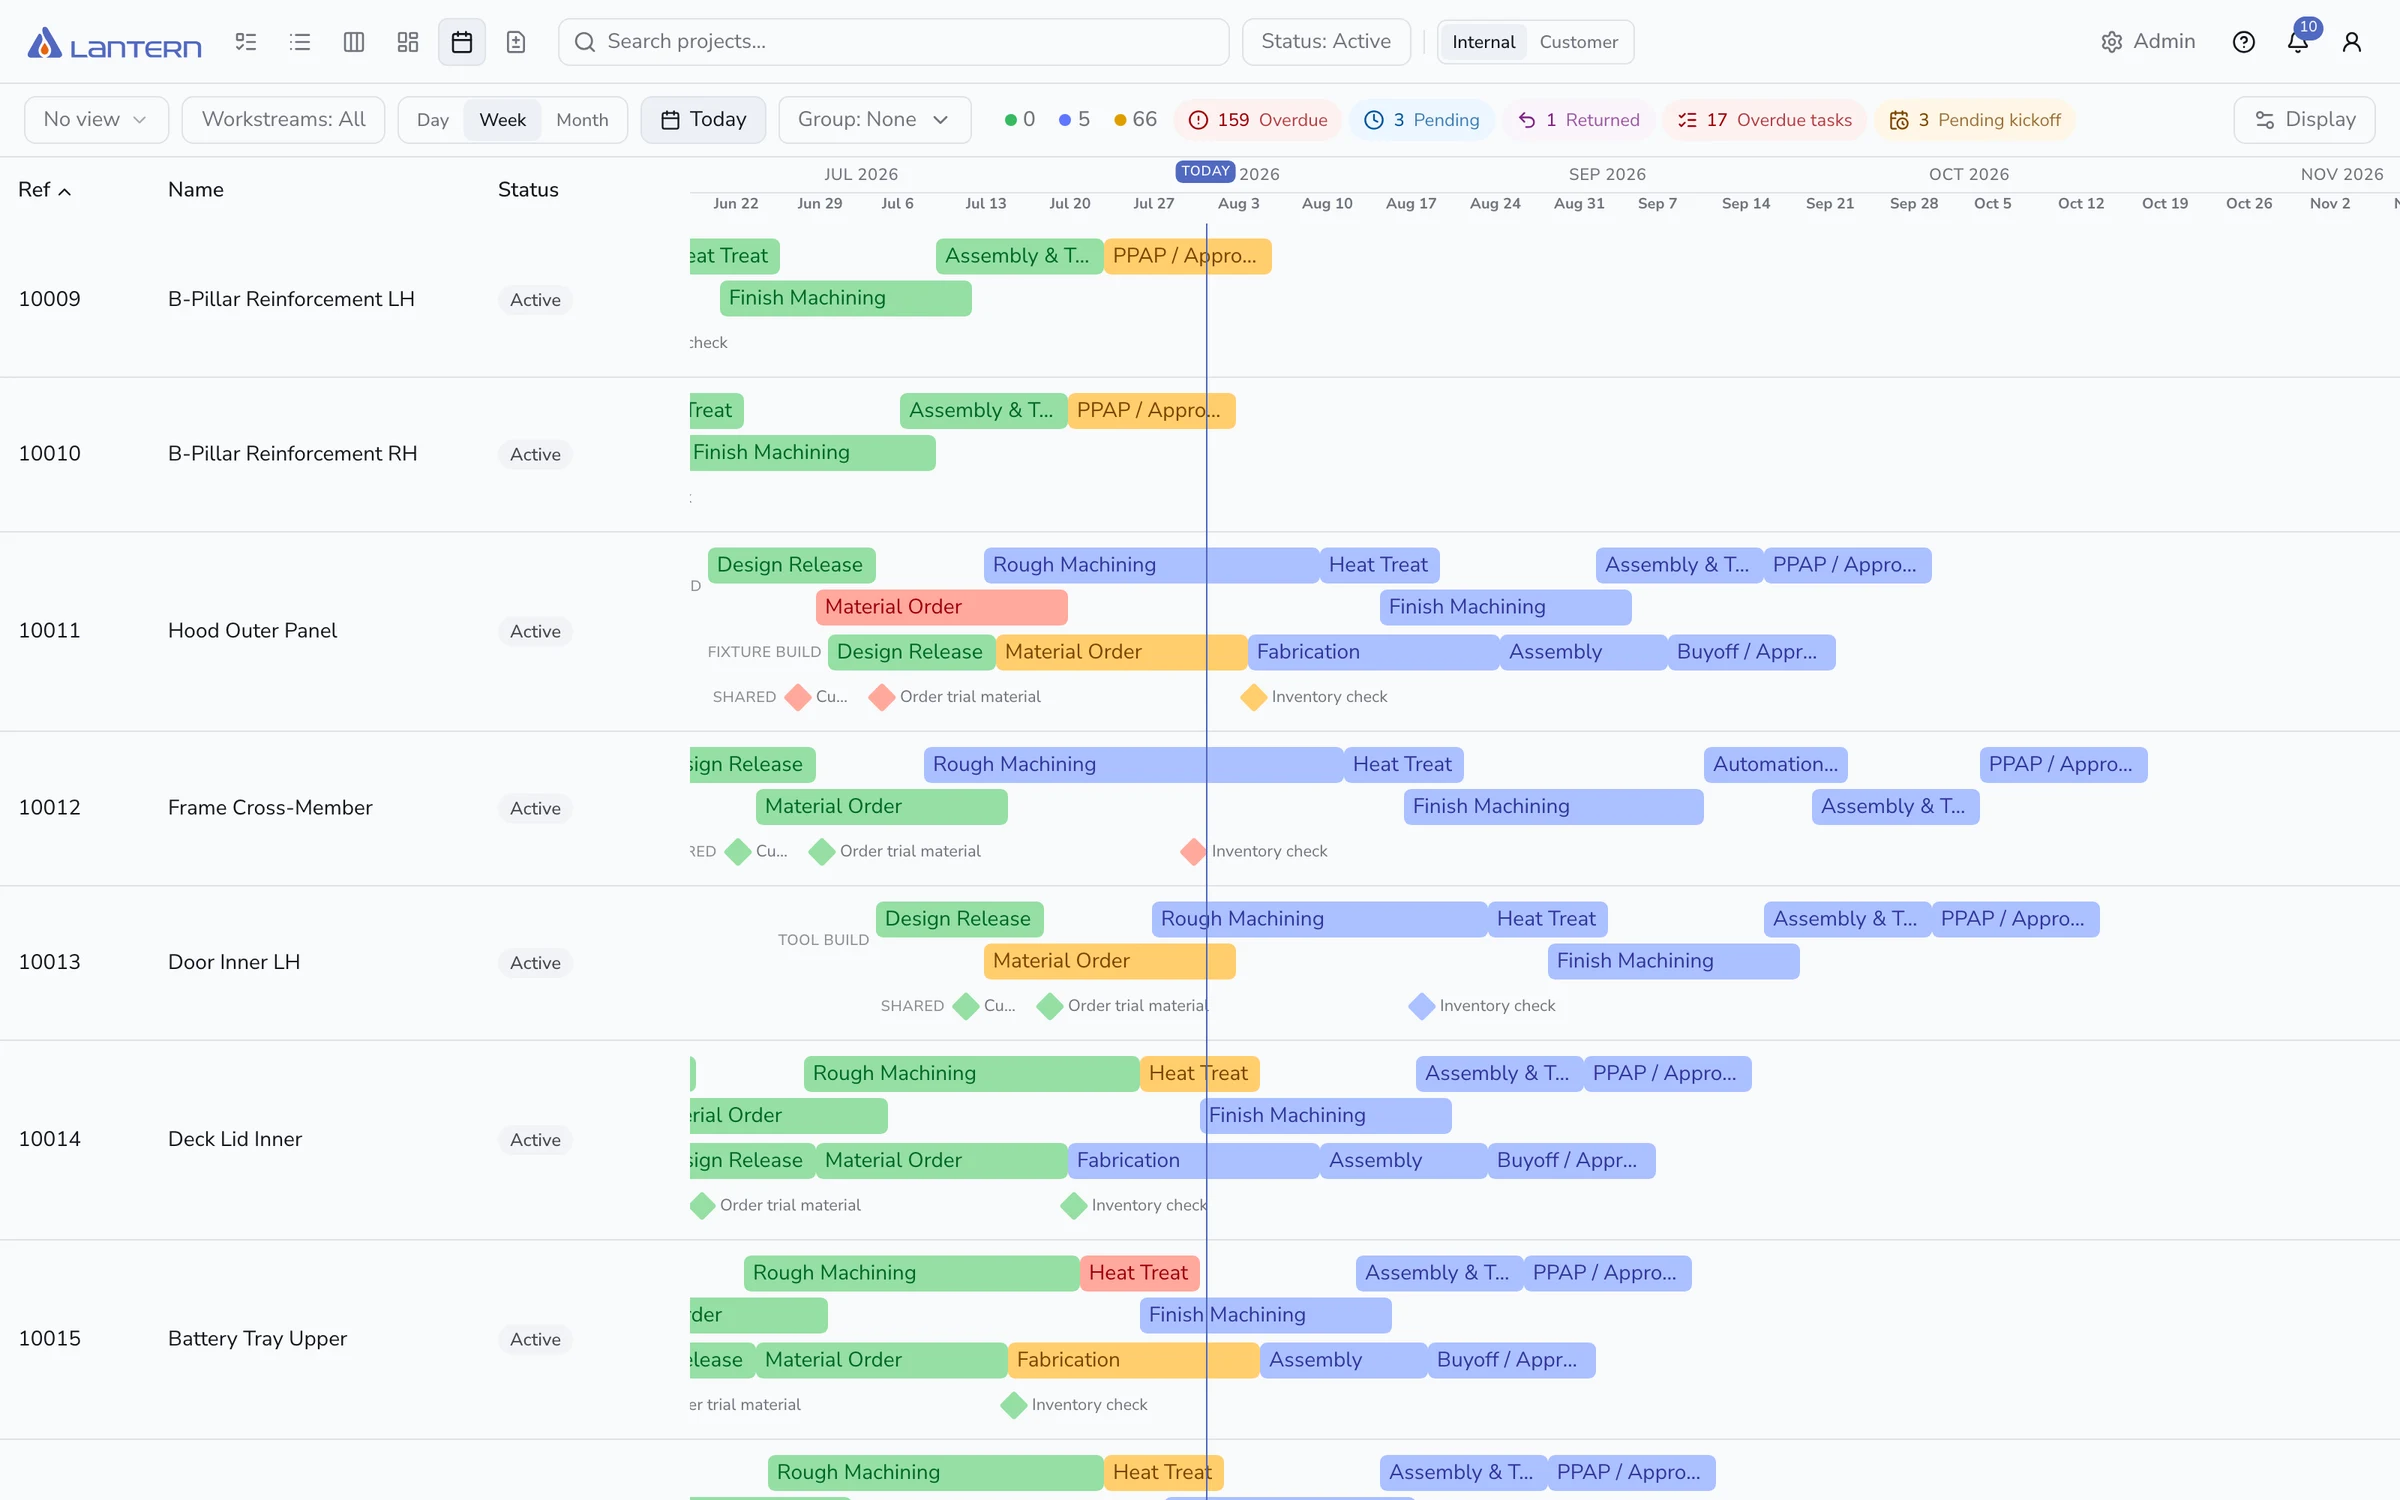Open the notifications bell icon

tap(2297, 42)
